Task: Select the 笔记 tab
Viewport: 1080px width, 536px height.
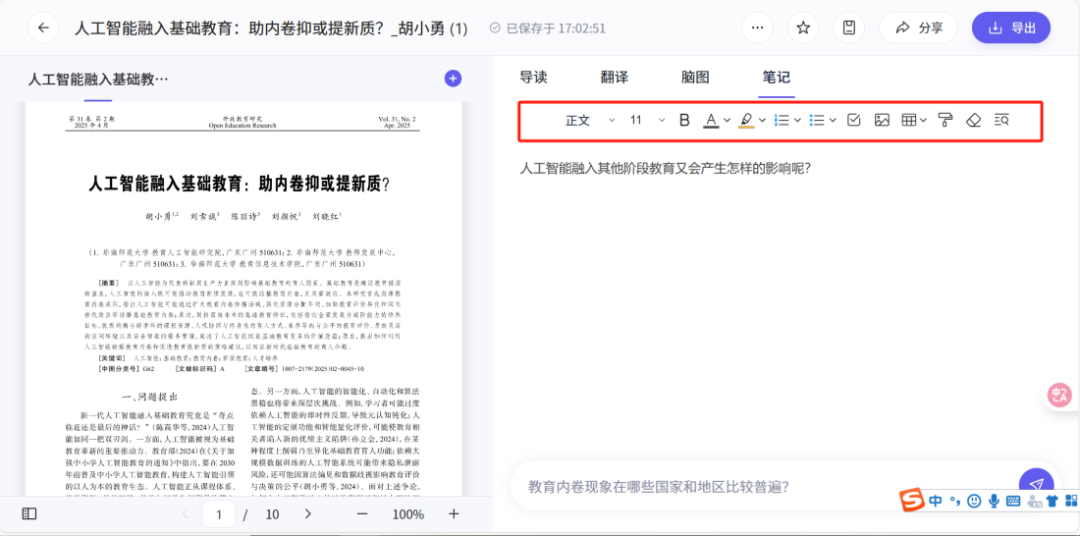Action: 776,77
